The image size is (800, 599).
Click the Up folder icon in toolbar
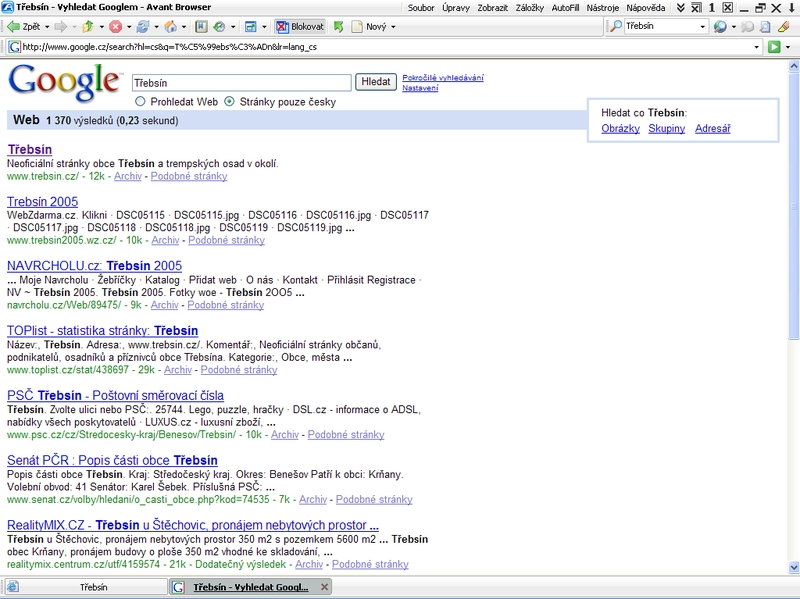88,27
